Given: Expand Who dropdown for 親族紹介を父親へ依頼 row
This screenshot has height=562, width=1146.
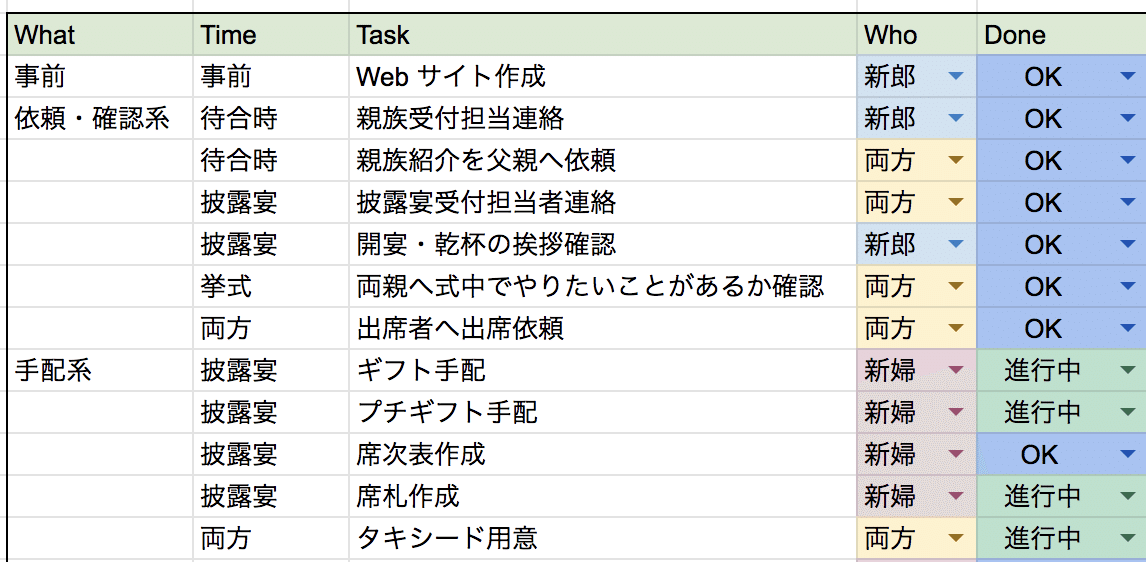Looking at the screenshot, I should 955,161.
